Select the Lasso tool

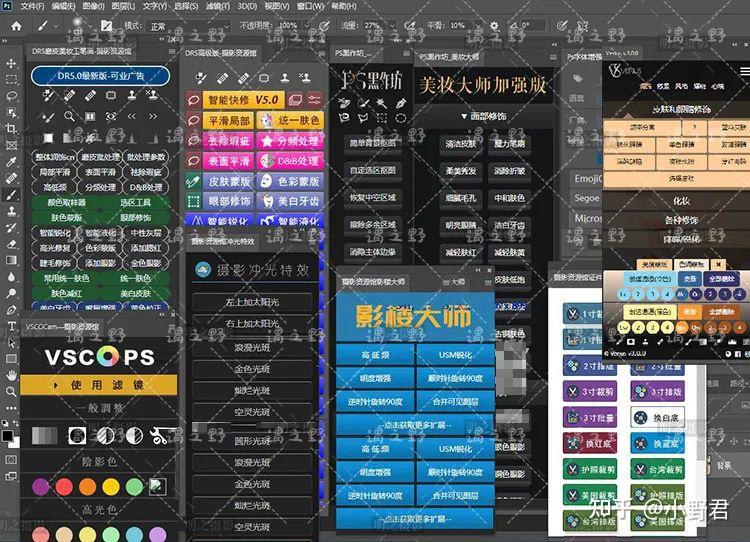point(11,96)
